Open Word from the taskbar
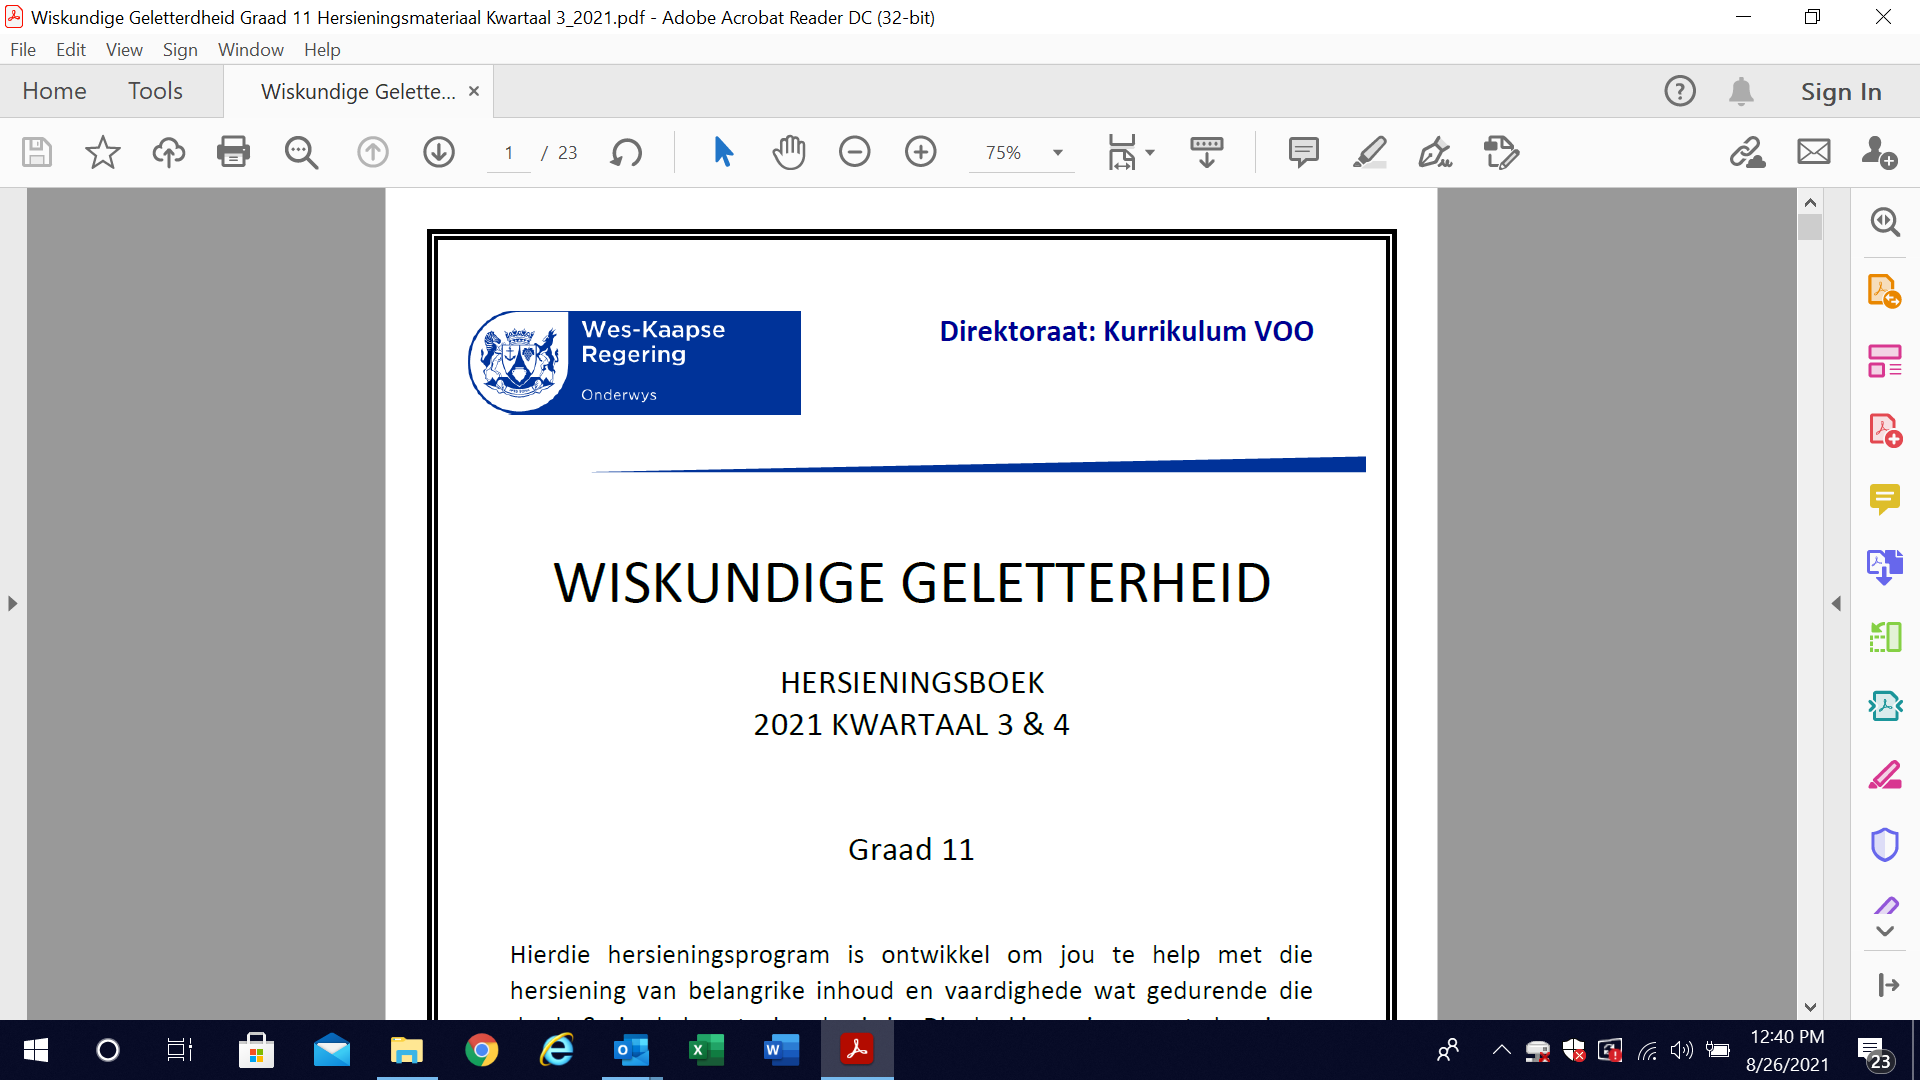This screenshot has width=1920, height=1080. click(781, 1050)
